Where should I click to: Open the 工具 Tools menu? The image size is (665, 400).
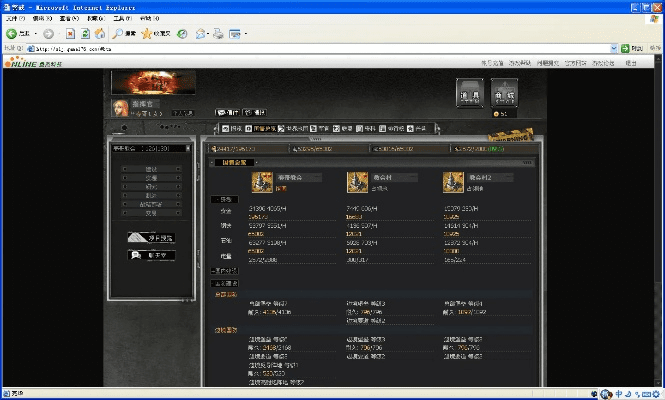[x=123, y=19]
